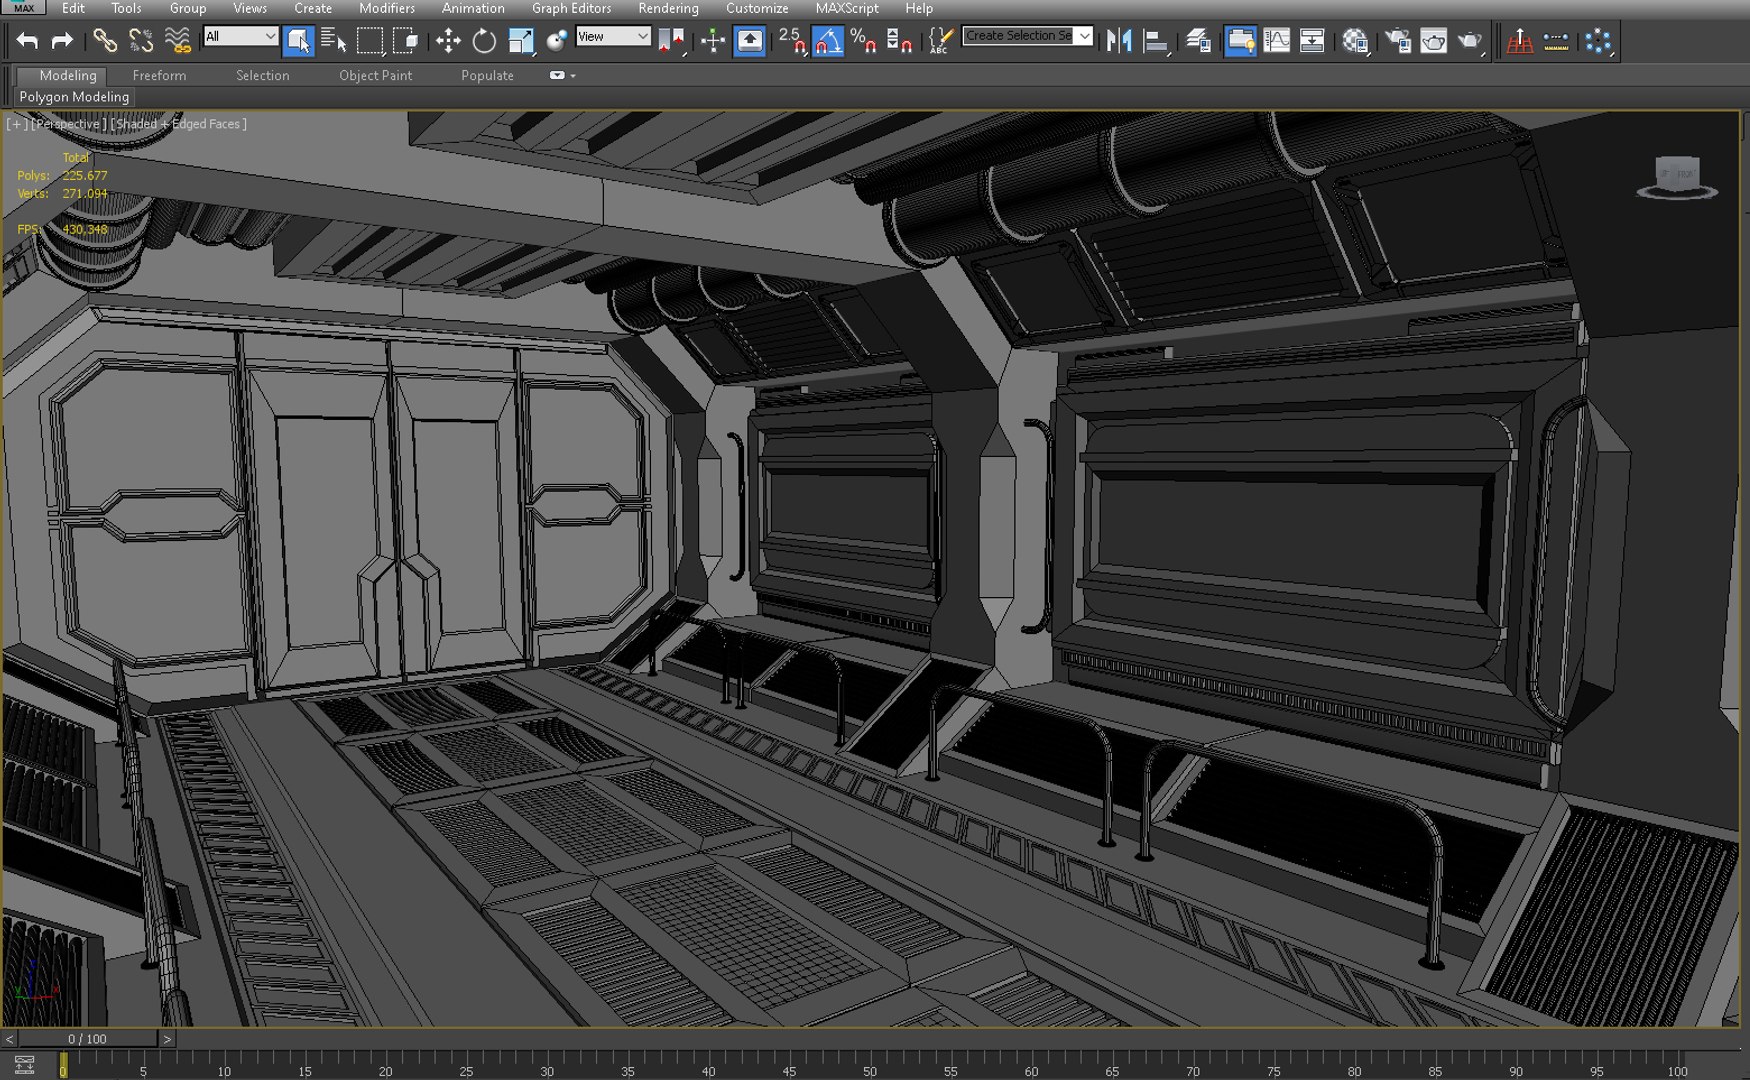The image size is (1750, 1080).
Task: Open the Shaded + Edged Faces shading menu
Action: pos(178,124)
